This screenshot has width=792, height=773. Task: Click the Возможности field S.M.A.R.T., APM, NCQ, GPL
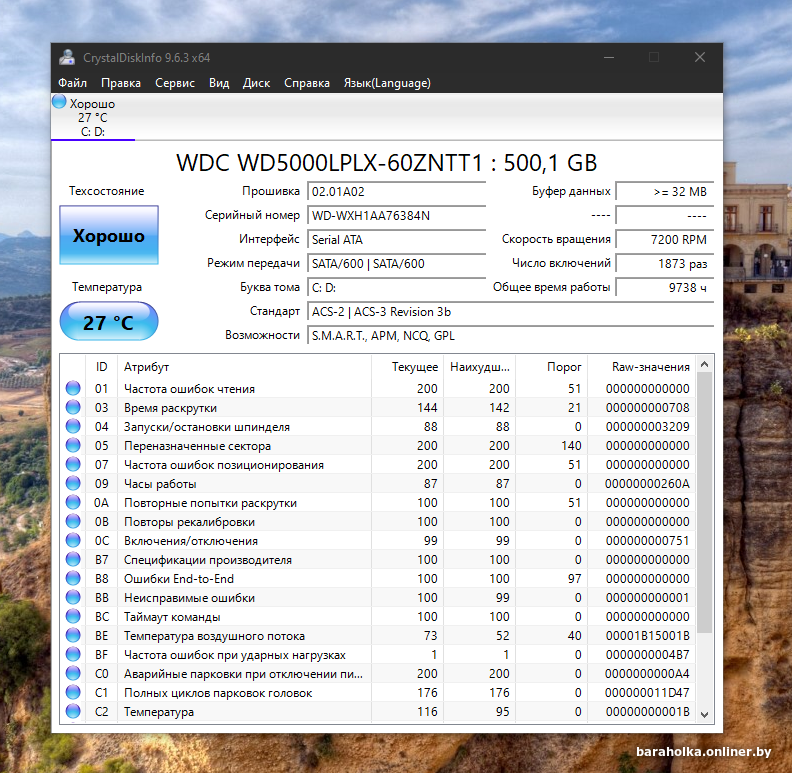click(511, 336)
